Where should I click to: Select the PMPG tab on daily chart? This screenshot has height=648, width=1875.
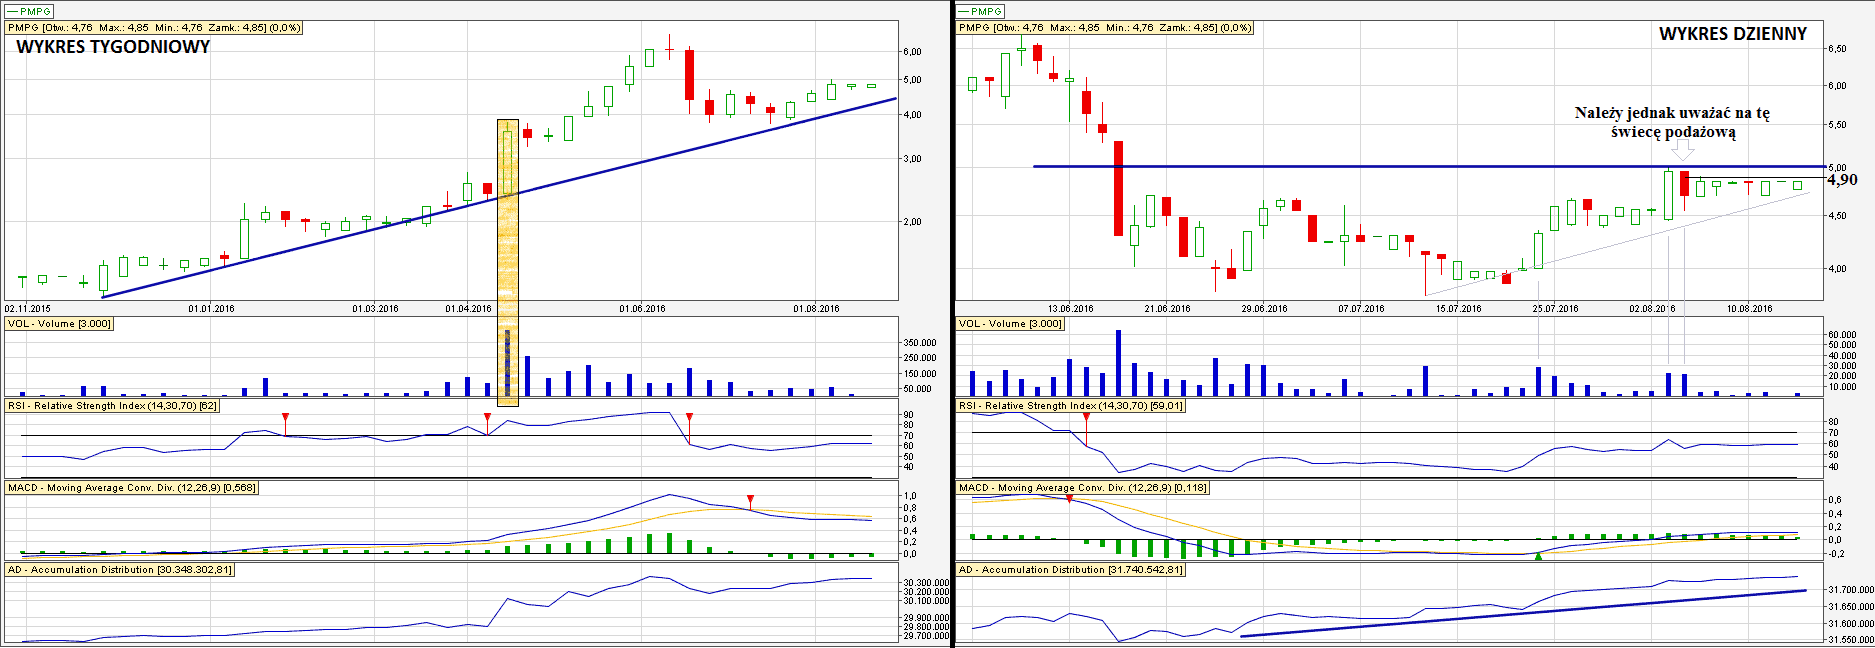pos(980,11)
